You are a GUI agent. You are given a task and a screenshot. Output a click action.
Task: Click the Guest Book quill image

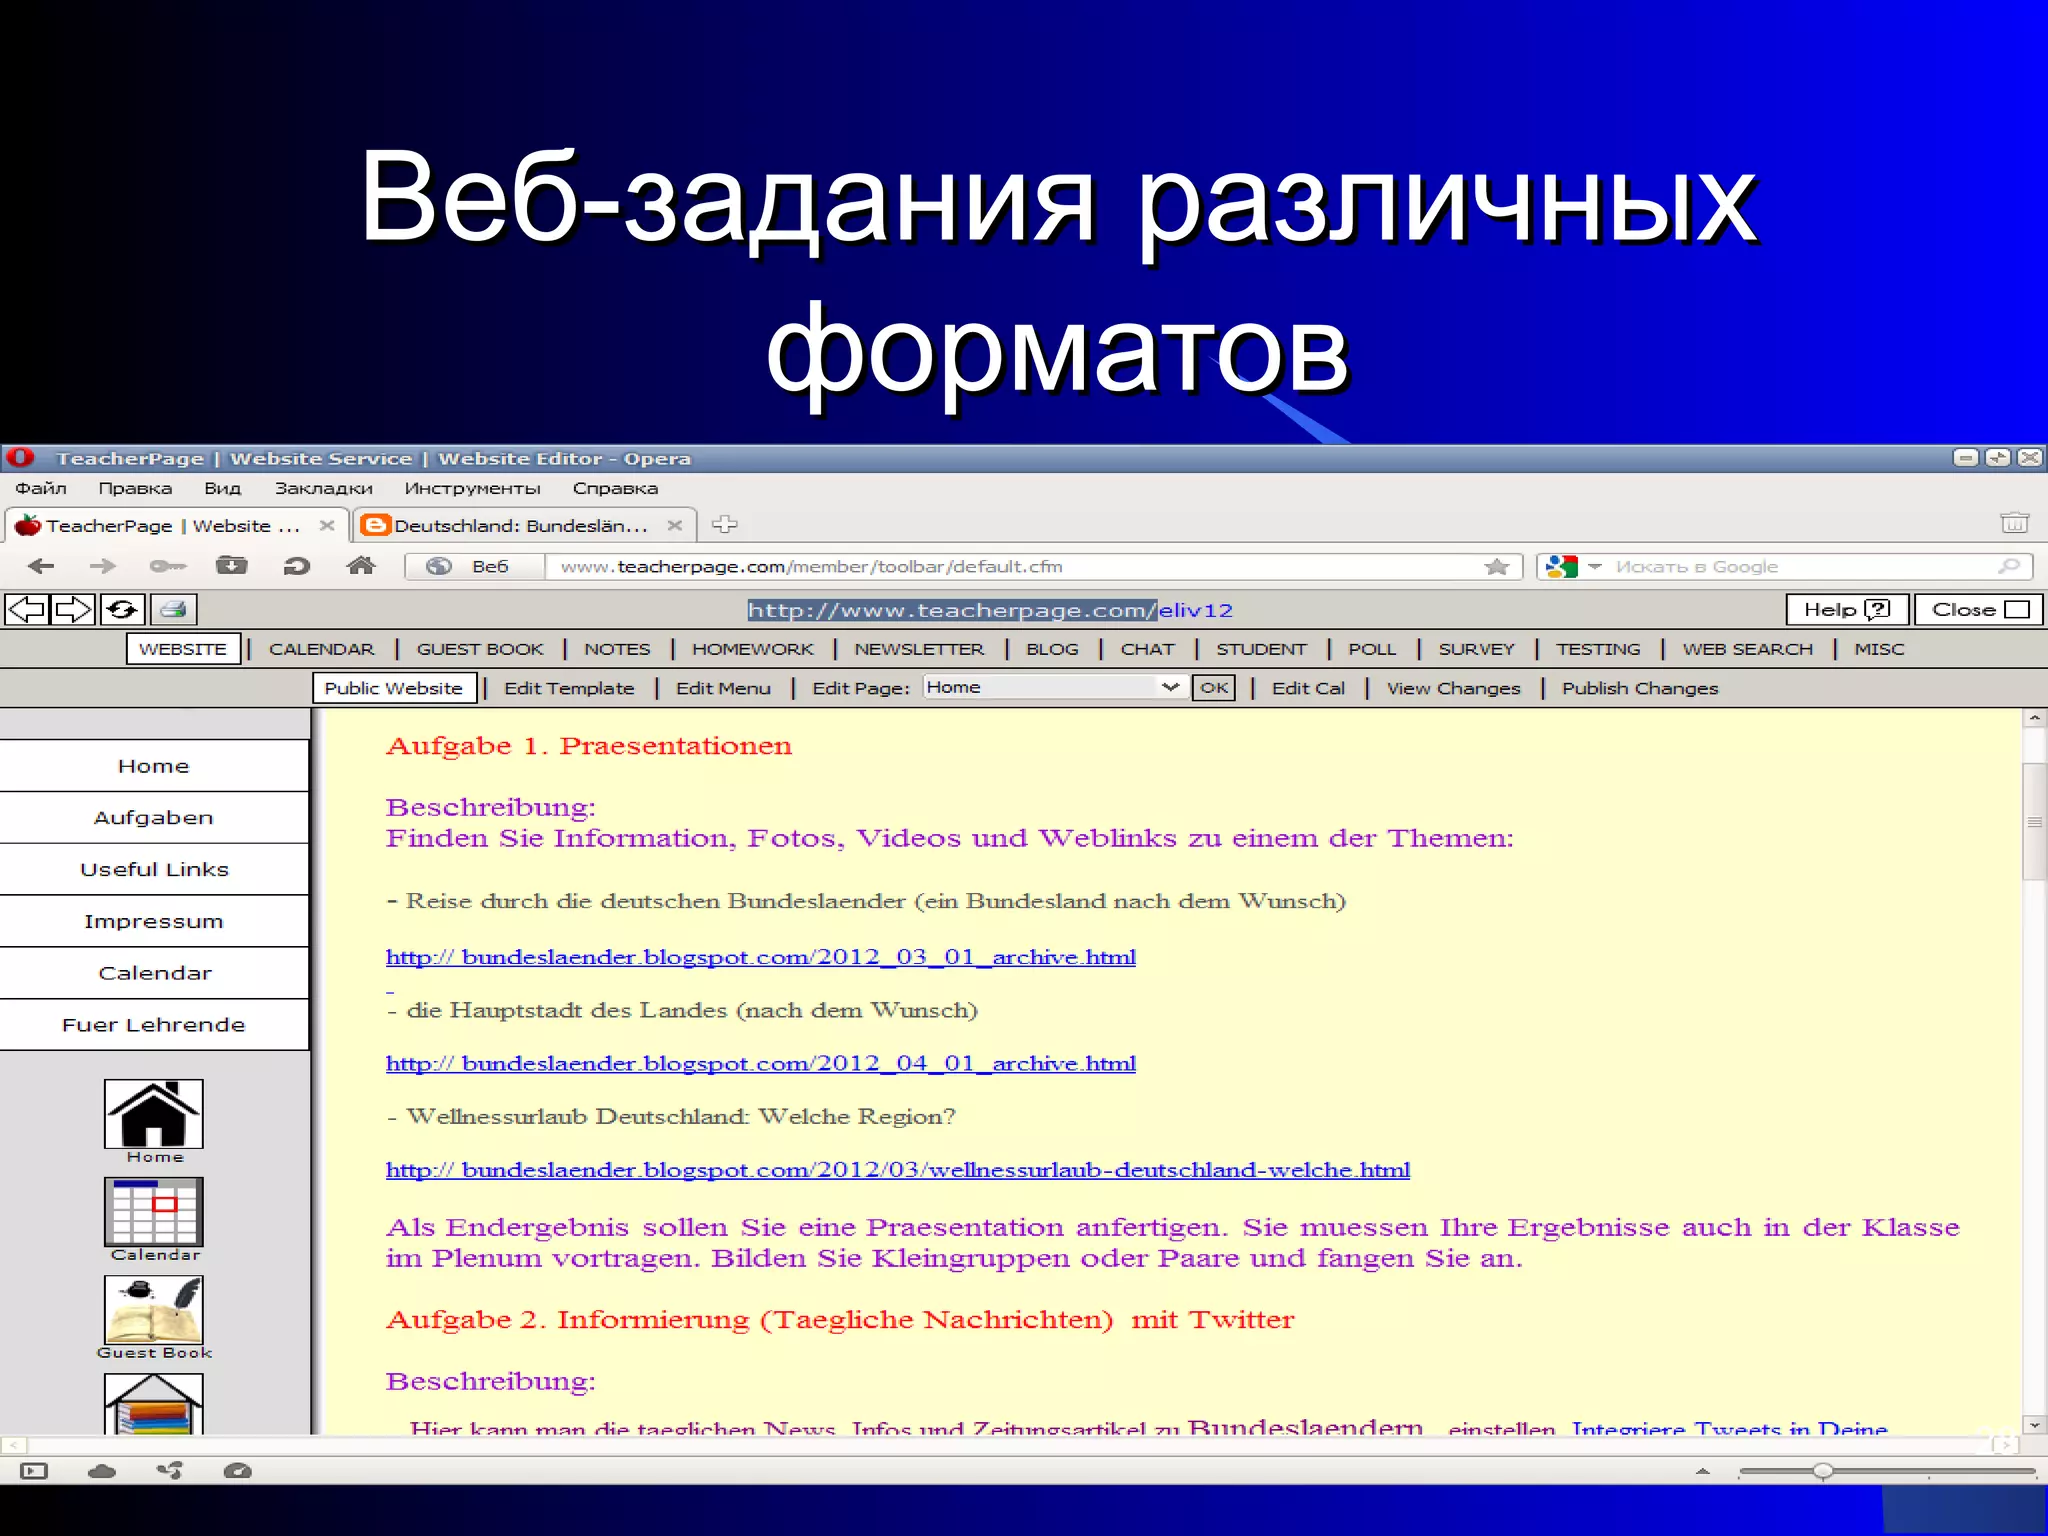153,1309
